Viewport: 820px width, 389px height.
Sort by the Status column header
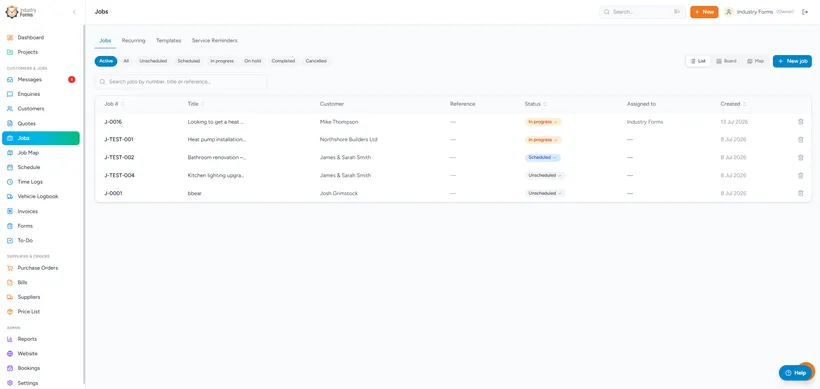[536, 104]
